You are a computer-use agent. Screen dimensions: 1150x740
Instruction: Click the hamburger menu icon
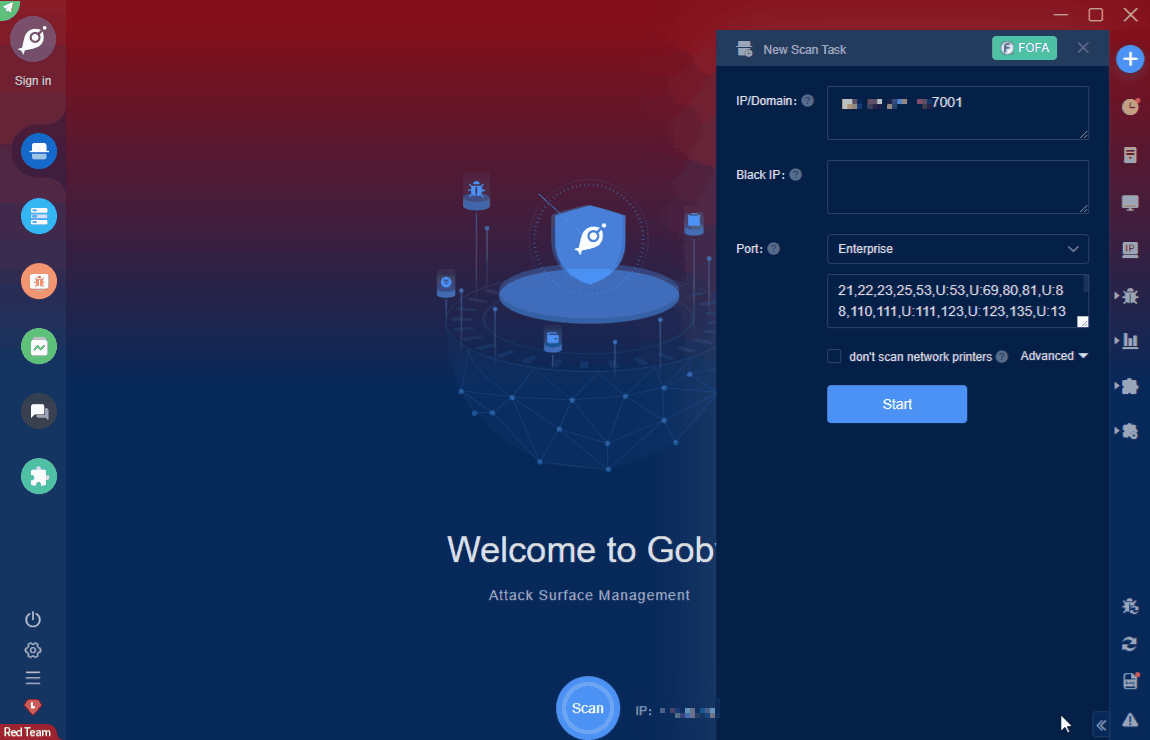tap(33, 678)
